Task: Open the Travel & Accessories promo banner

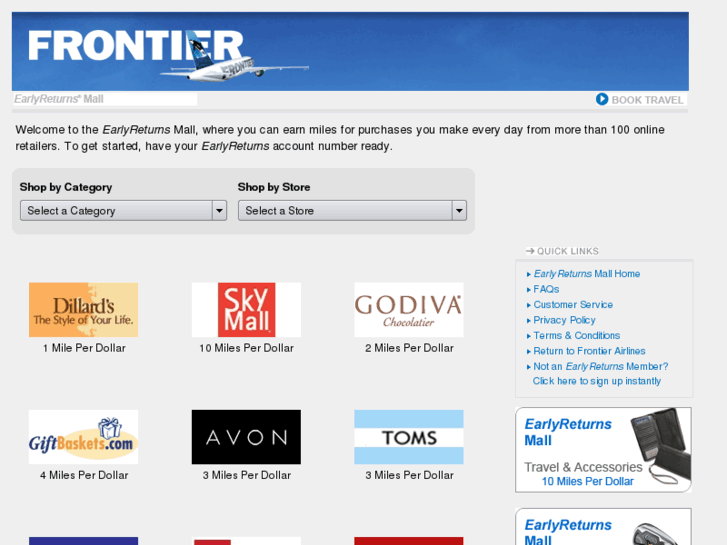Action: coord(603,449)
